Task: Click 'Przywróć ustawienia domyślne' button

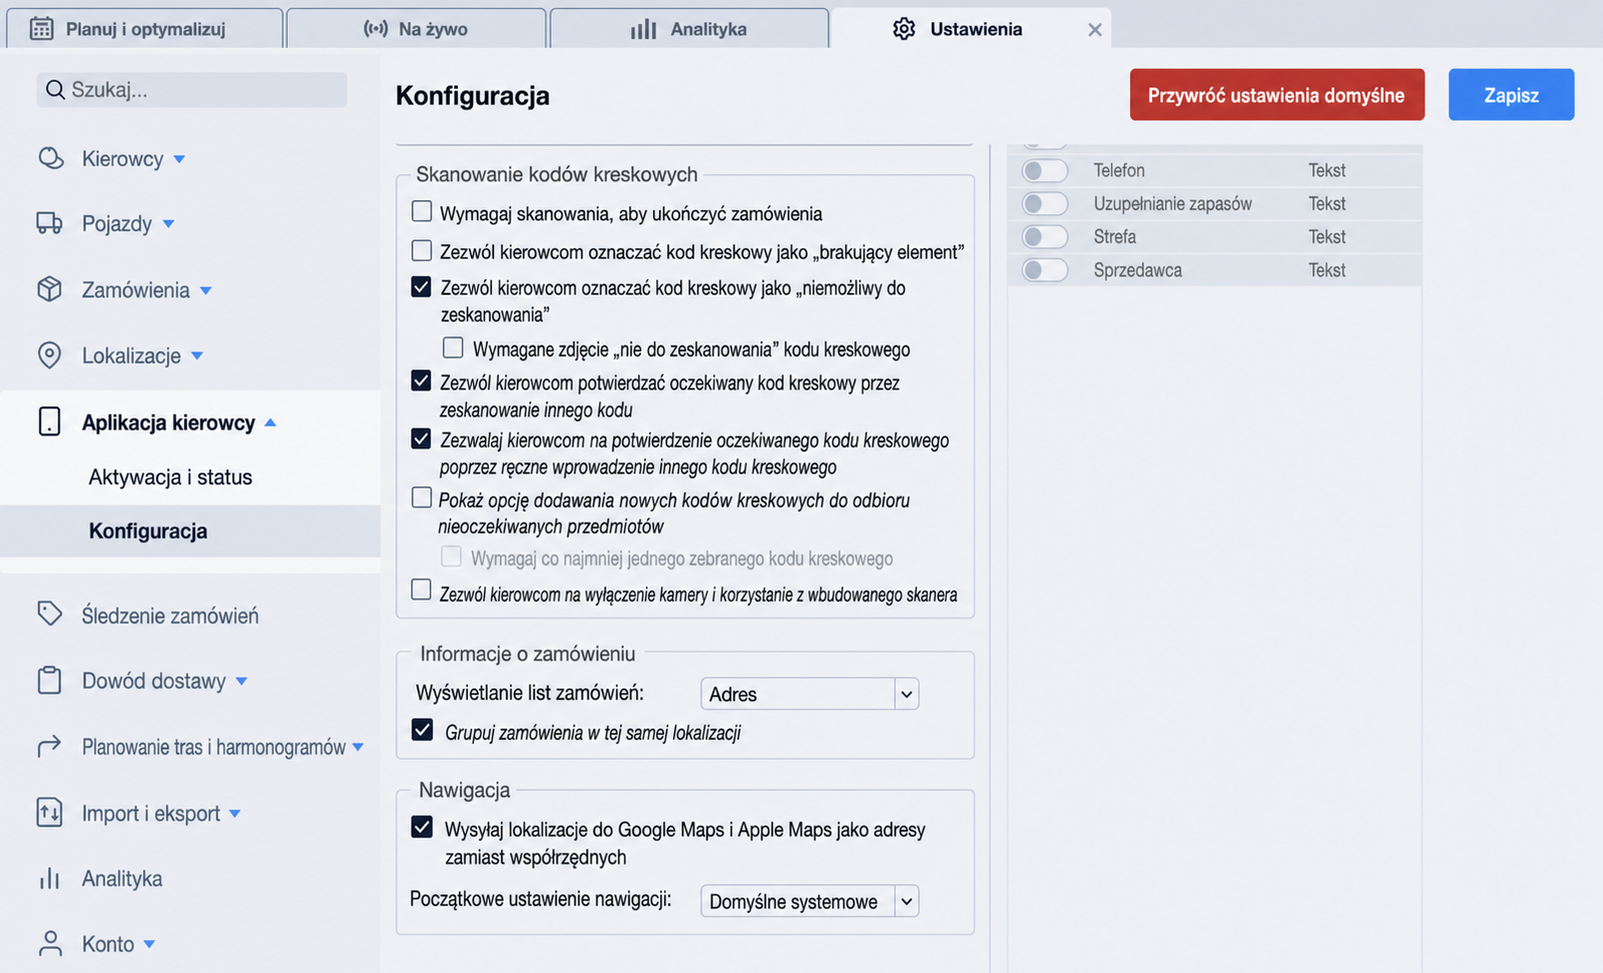Action: click(1277, 95)
